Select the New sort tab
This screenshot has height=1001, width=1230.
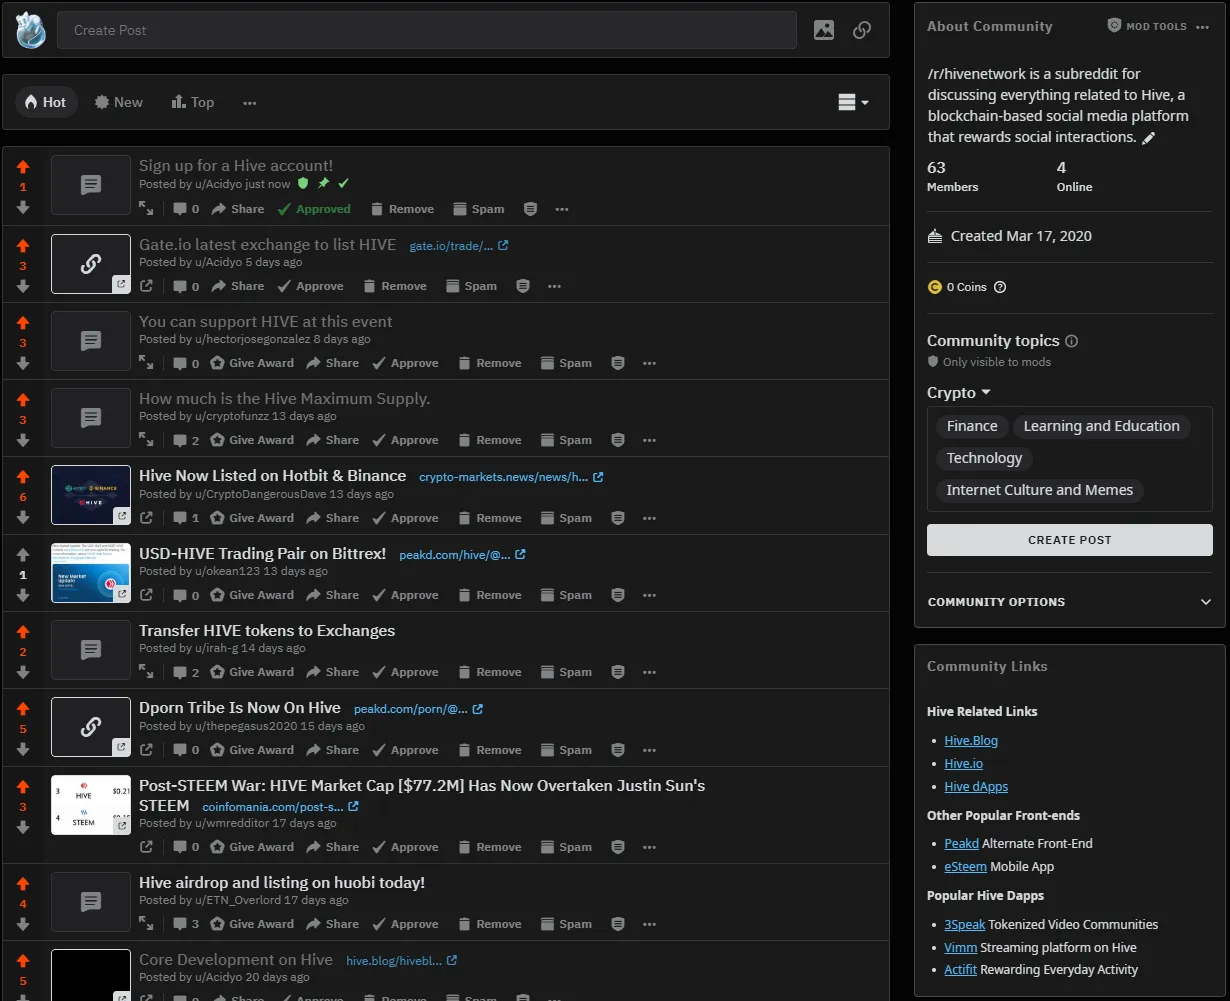tap(119, 102)
